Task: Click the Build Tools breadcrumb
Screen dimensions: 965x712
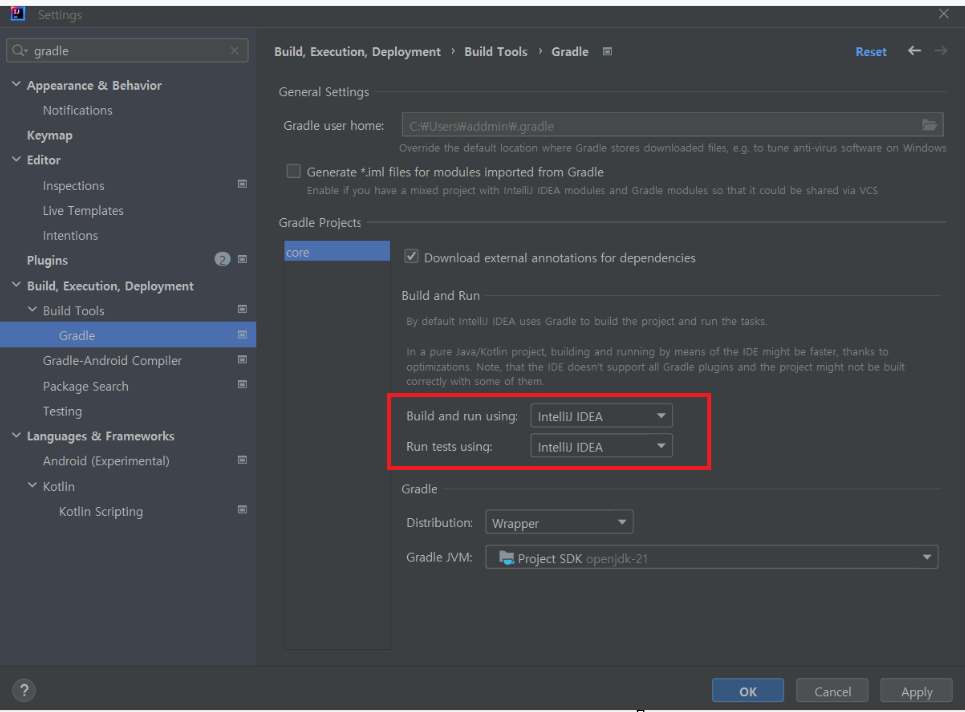Action: 495,52
